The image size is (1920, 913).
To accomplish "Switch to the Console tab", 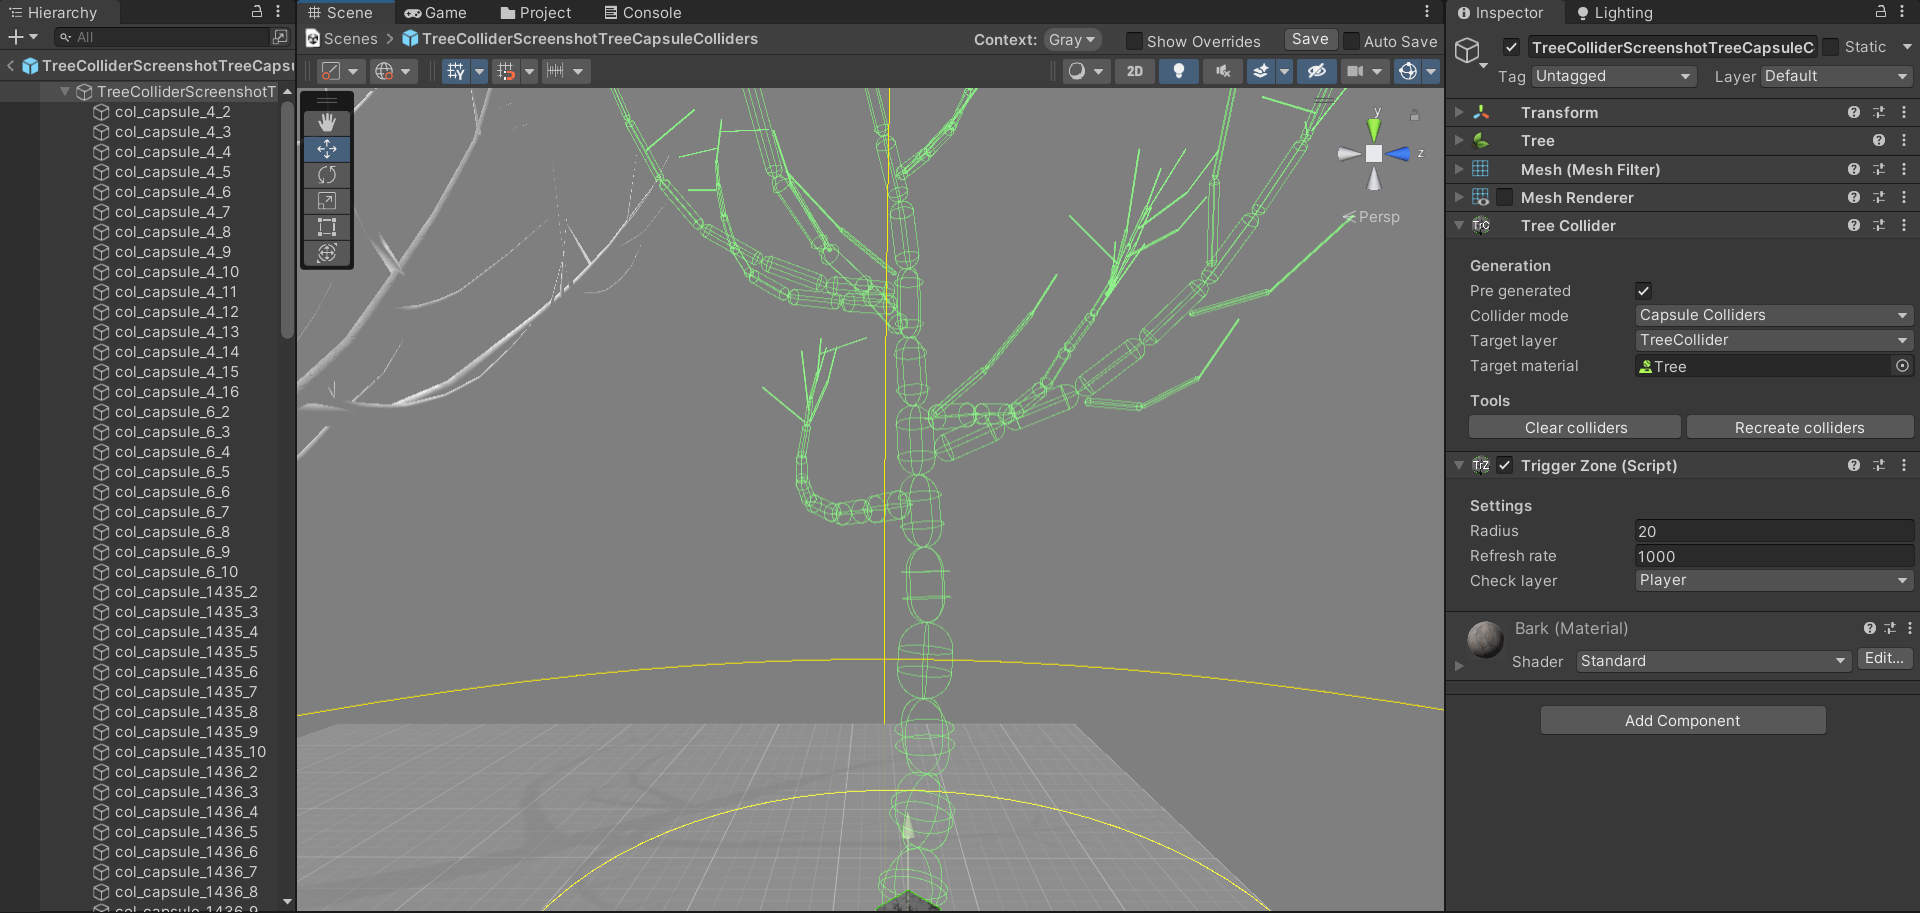I will click(x=642, y=13).
